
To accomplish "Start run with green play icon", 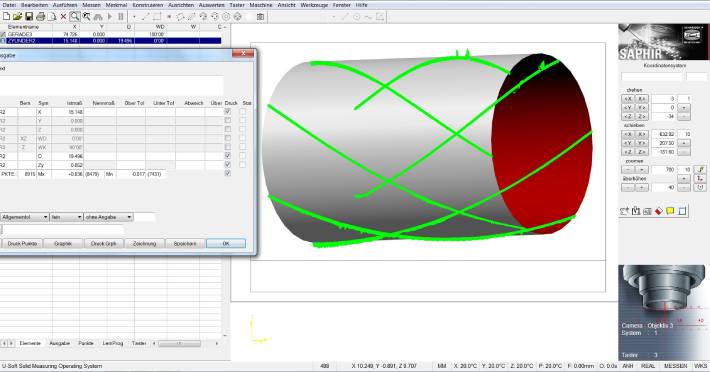I will click(110, 17).
